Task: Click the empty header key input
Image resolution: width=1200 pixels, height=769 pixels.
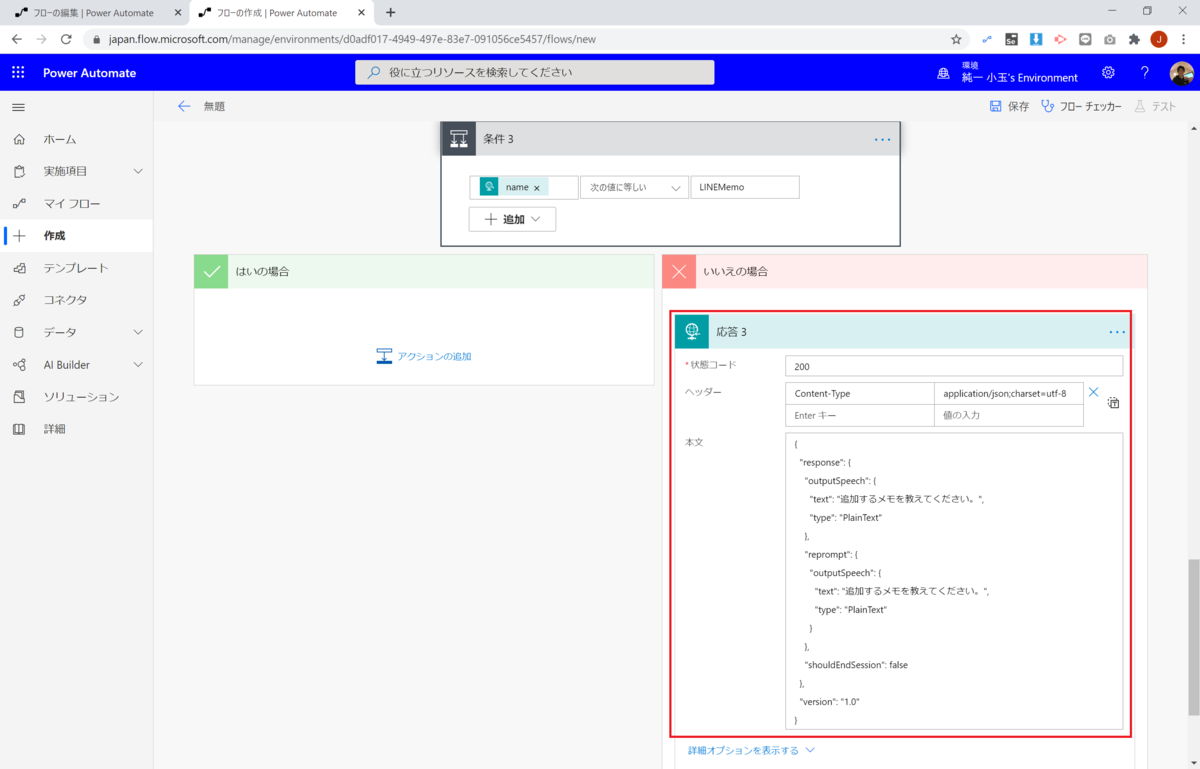Action: [859, 415]
